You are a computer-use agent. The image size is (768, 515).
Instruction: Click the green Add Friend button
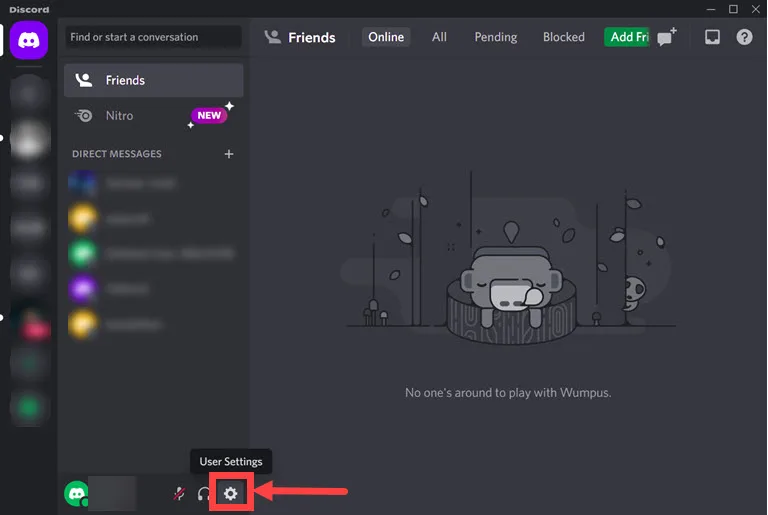[x=627, y=37]
